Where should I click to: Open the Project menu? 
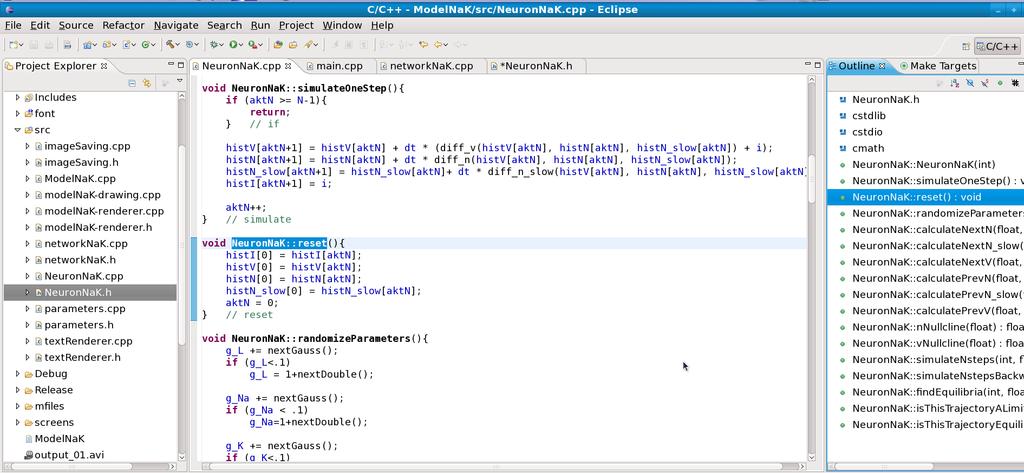(x=296, y=25)
